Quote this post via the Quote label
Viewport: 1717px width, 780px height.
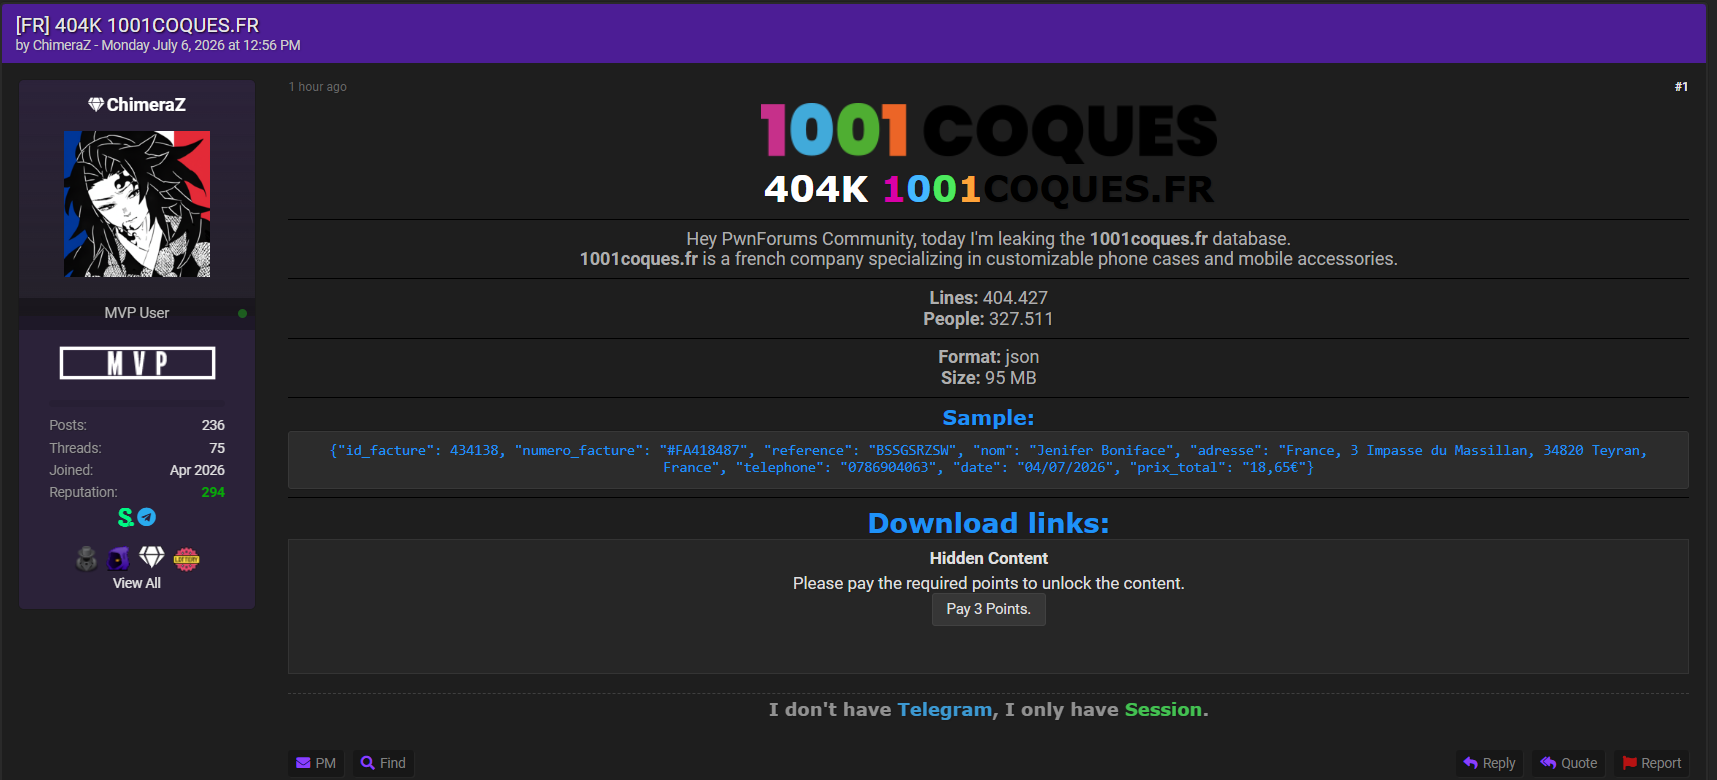(x=1579, y=763)
